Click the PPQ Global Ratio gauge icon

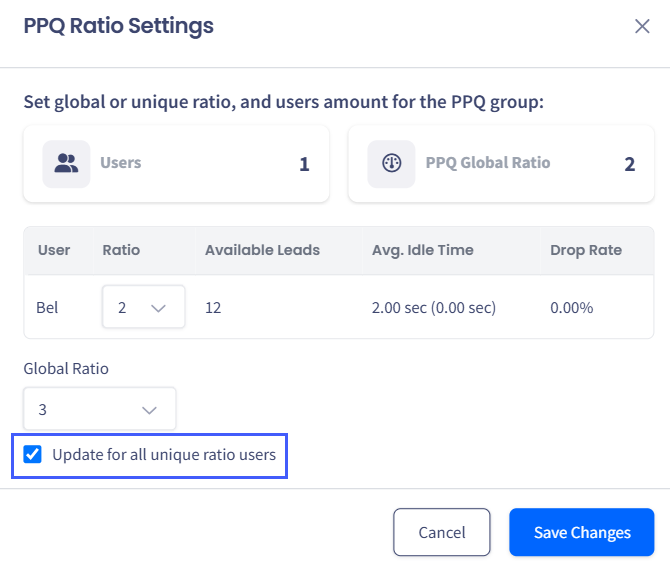[391, 164]
